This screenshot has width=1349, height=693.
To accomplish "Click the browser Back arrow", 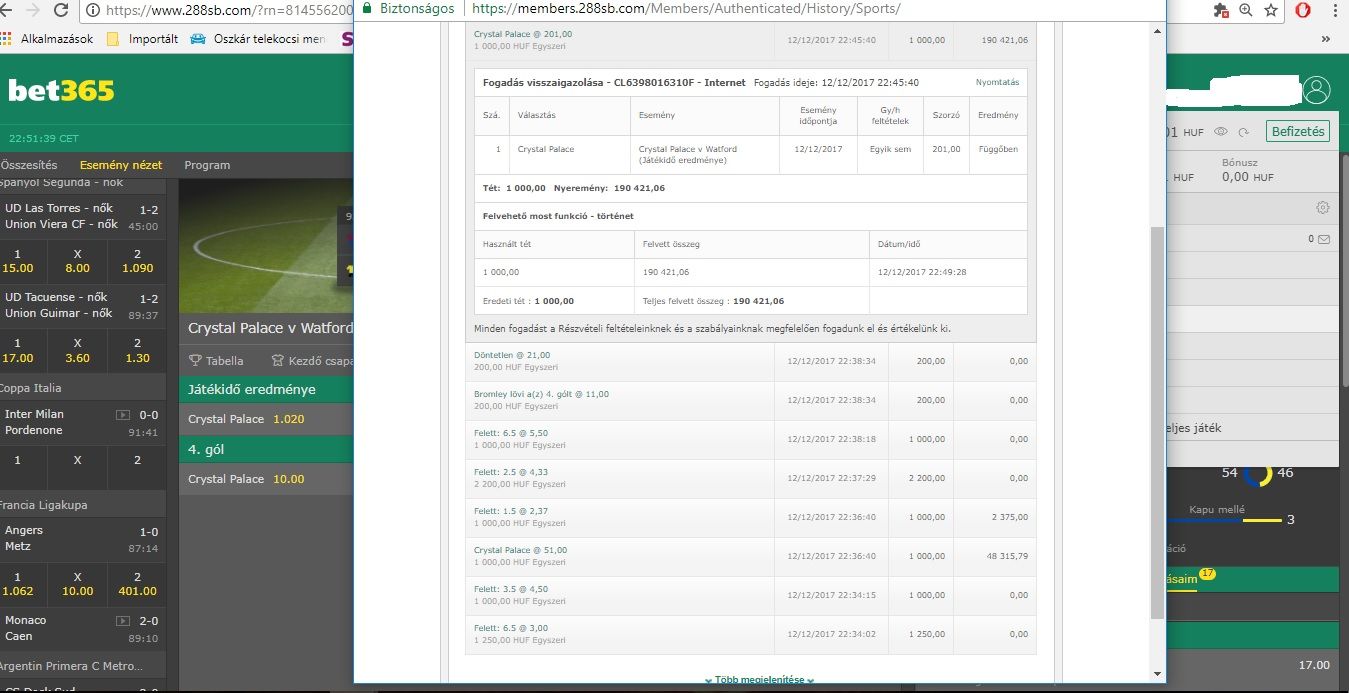I will pyautogui.click(x=7, y=11).
